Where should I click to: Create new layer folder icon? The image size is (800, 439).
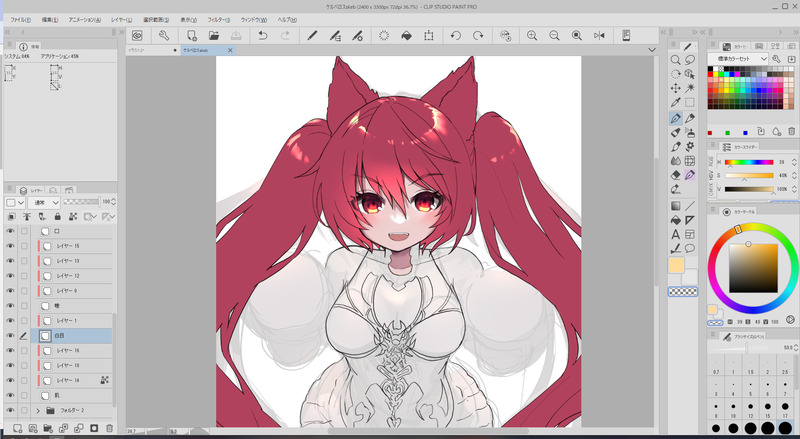click(x=48, y=428)
